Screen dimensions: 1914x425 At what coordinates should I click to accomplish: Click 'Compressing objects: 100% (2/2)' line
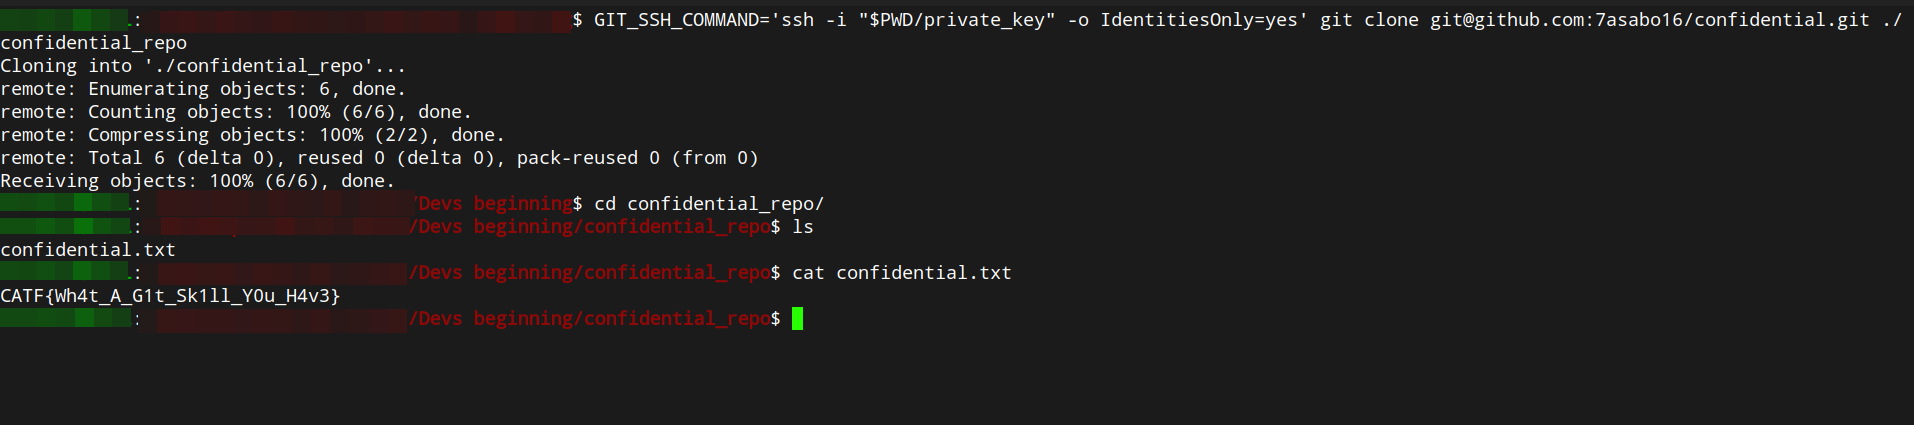click(252, 135)
